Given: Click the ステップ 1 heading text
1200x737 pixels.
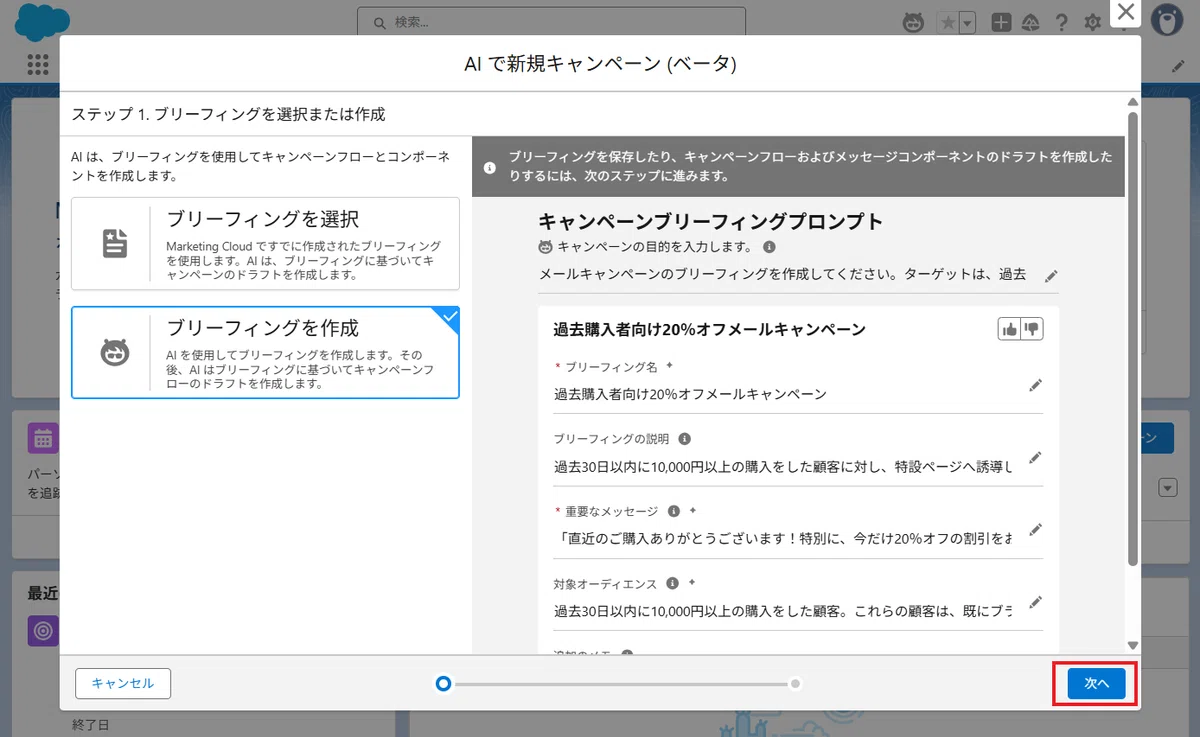Looking at the screenshot, I should click(x=228, y=114).
